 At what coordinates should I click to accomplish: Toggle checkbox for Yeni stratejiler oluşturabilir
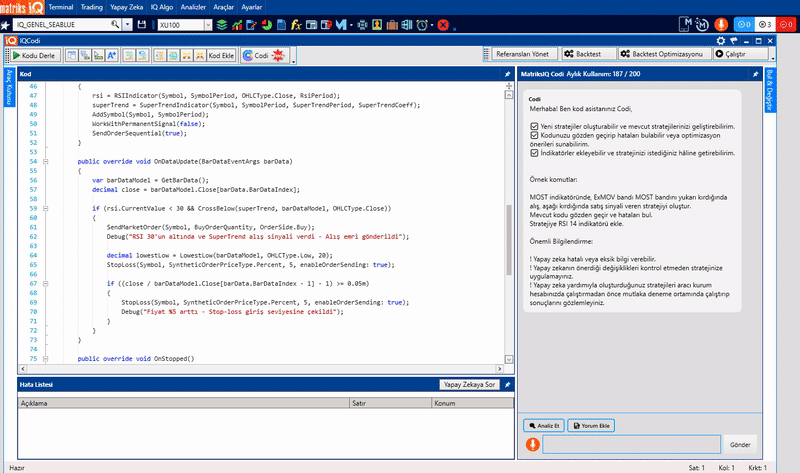click(x=534, y=126)
